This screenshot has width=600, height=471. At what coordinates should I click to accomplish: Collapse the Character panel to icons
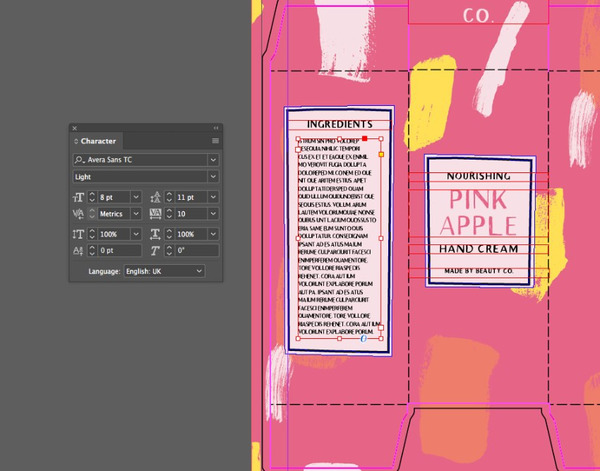215,128
